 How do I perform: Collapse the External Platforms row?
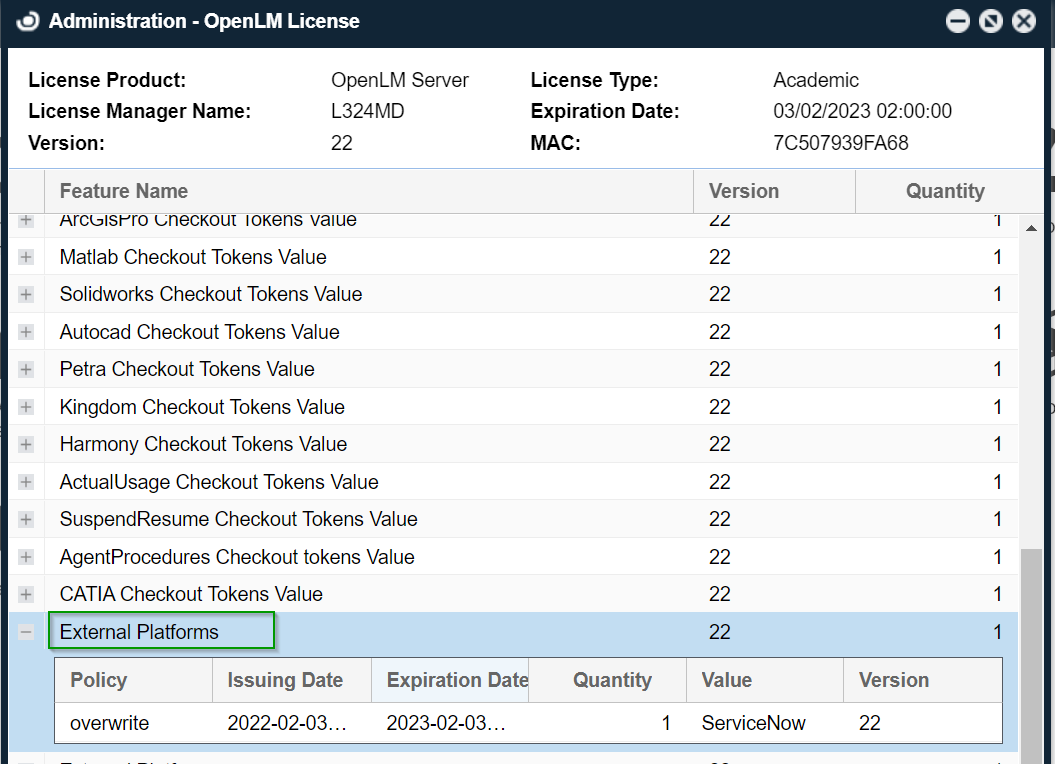[26, 632]
